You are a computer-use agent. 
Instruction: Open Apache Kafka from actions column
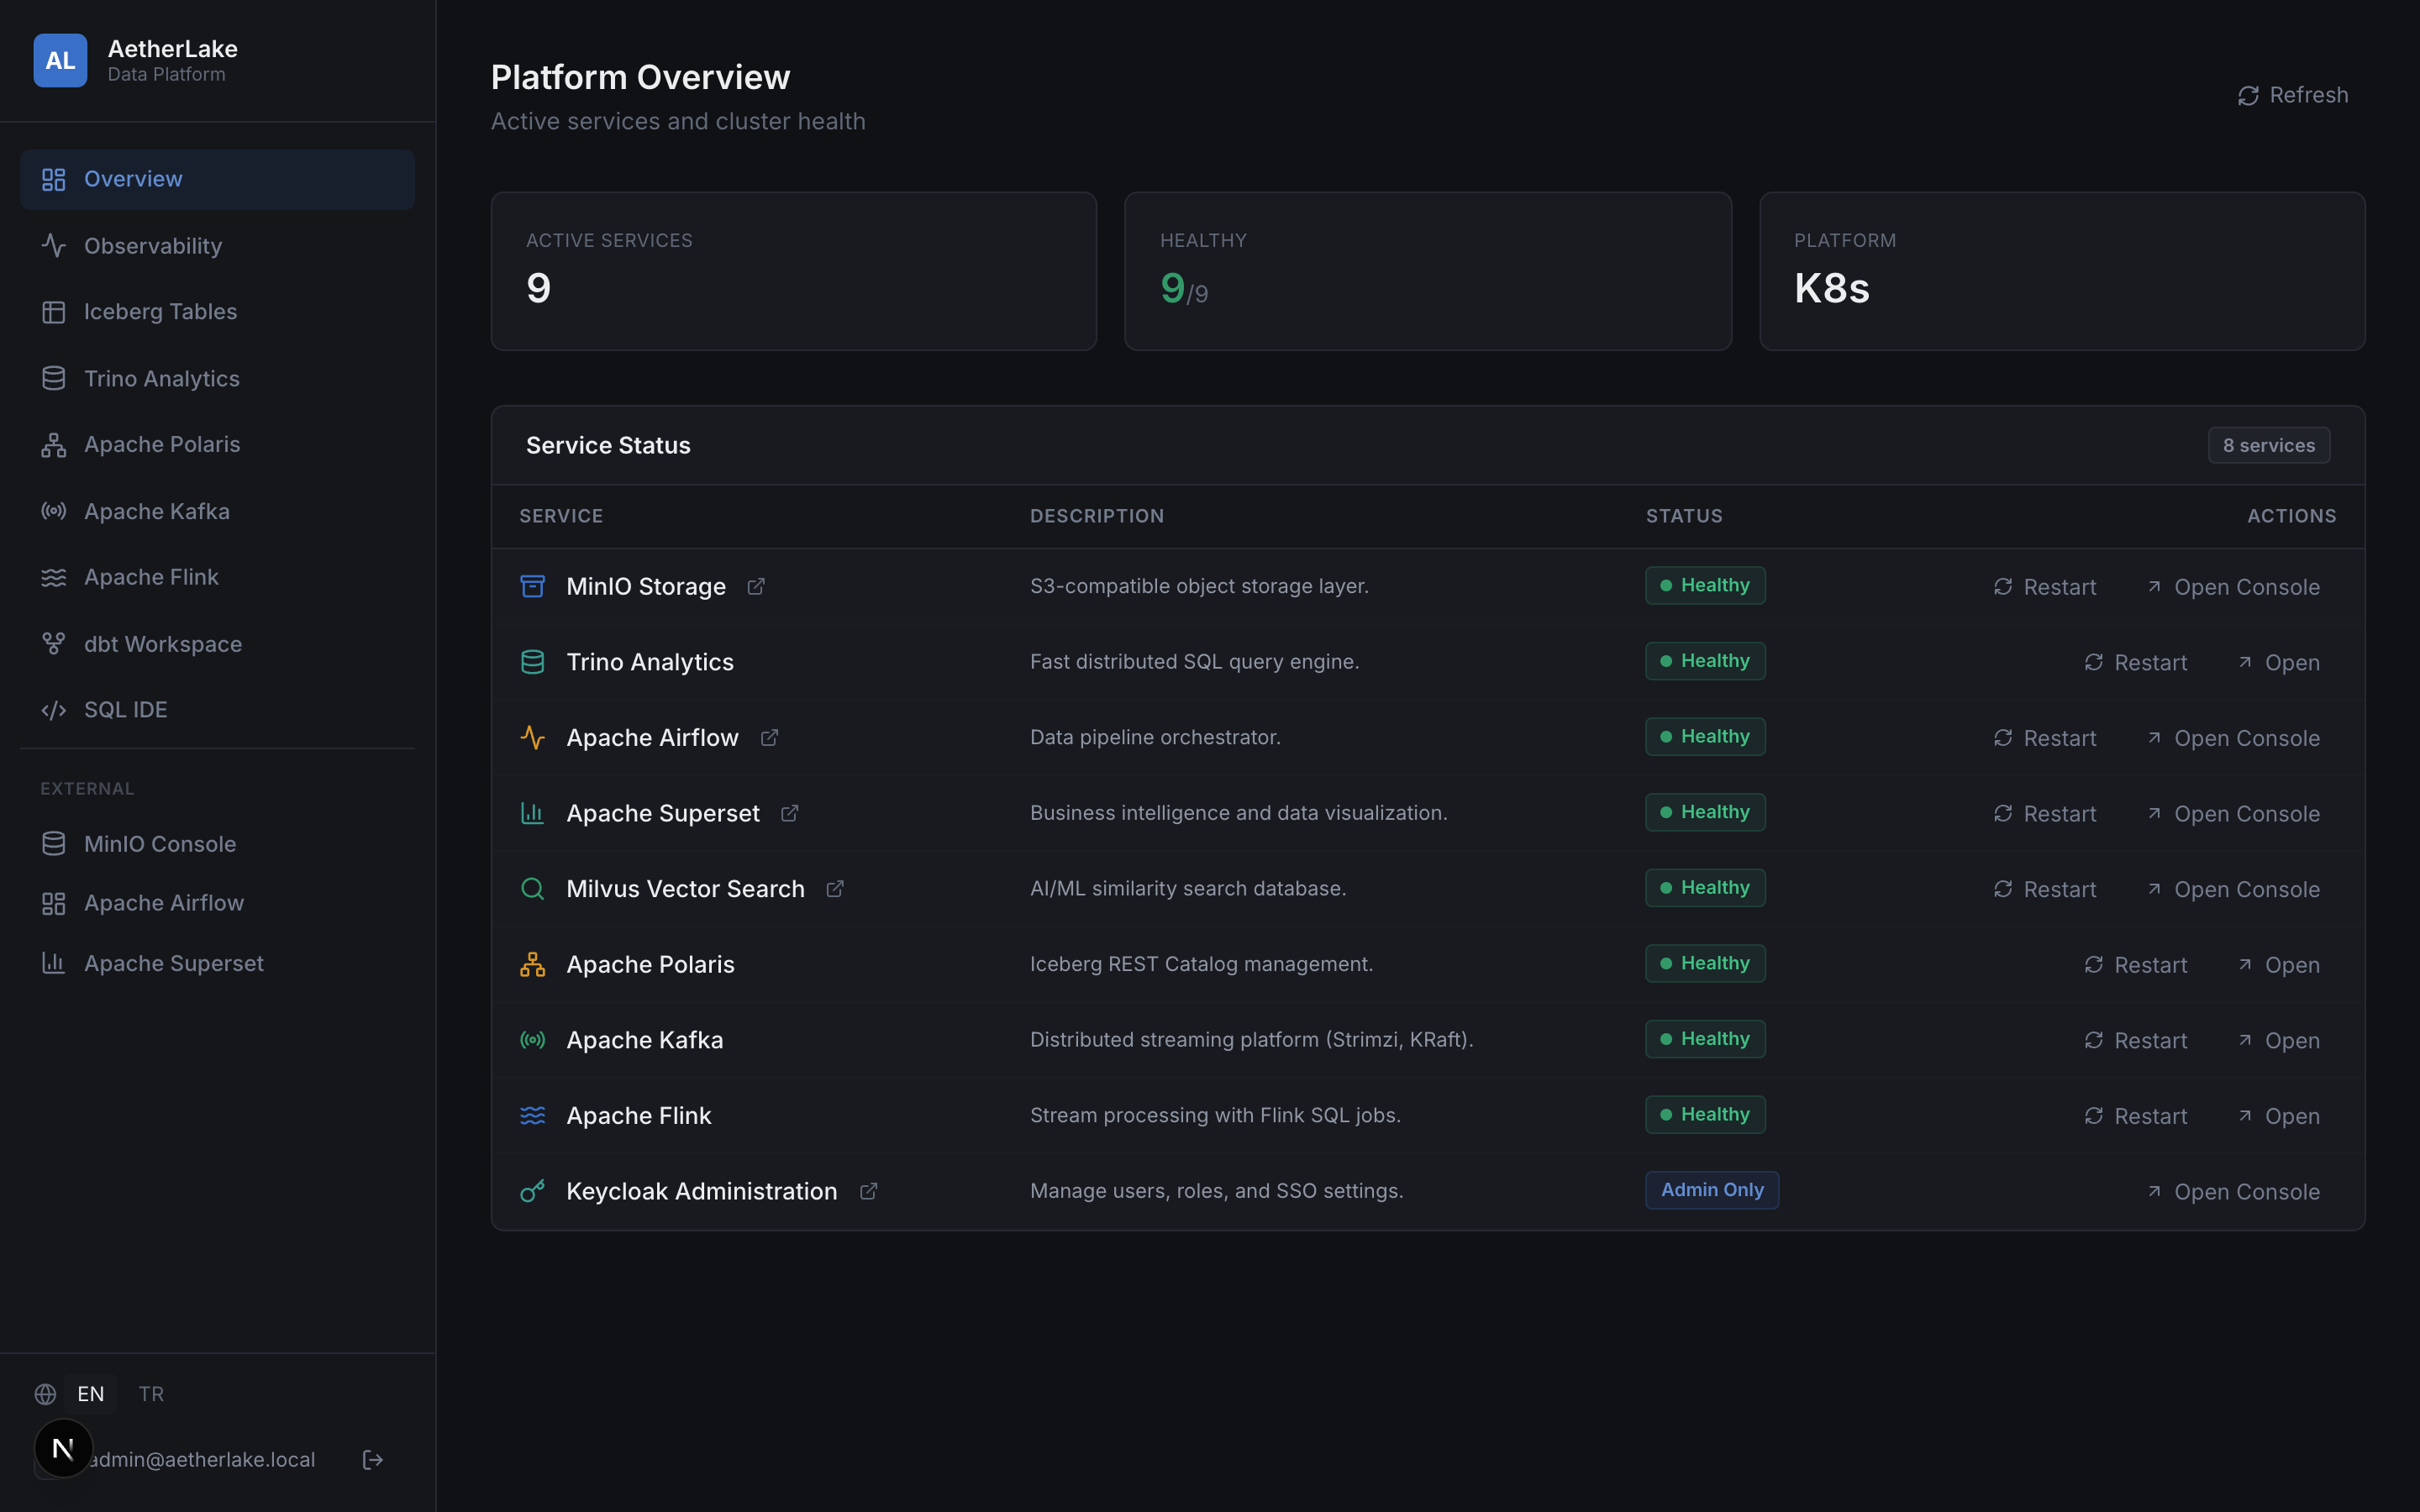pyautogui.click(x=2278, y=1041)
